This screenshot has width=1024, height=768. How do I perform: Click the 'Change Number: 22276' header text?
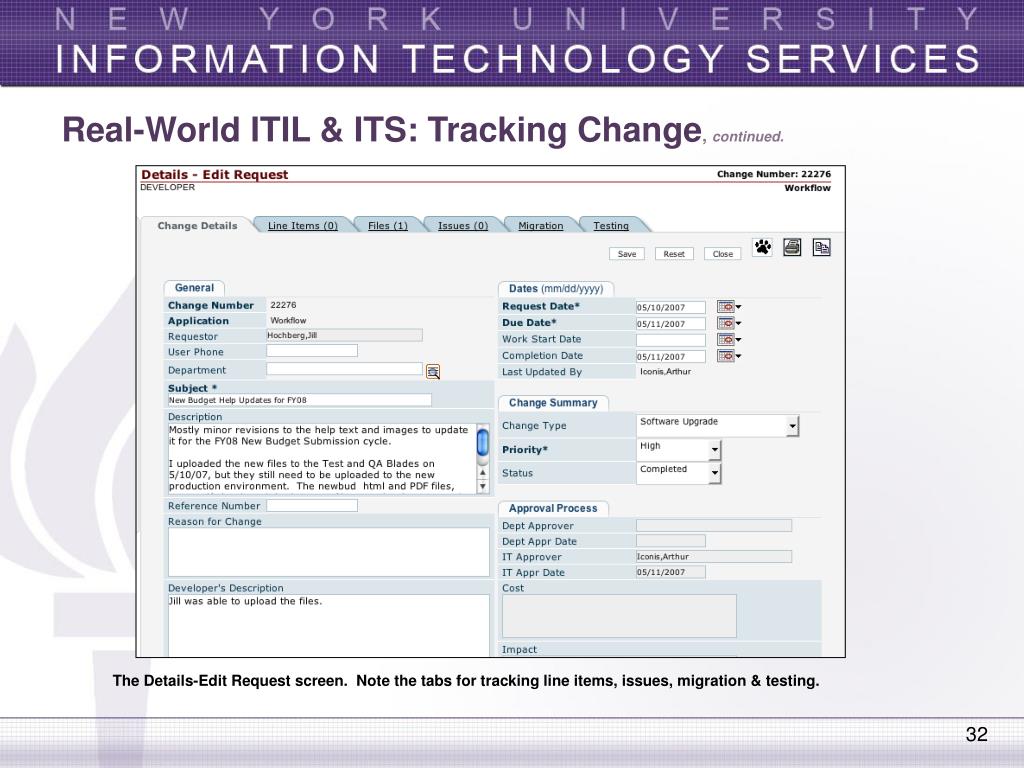774,174
